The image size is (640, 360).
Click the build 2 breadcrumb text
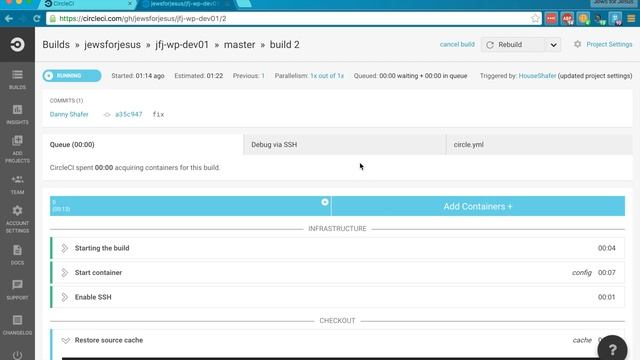click(284, 44)
